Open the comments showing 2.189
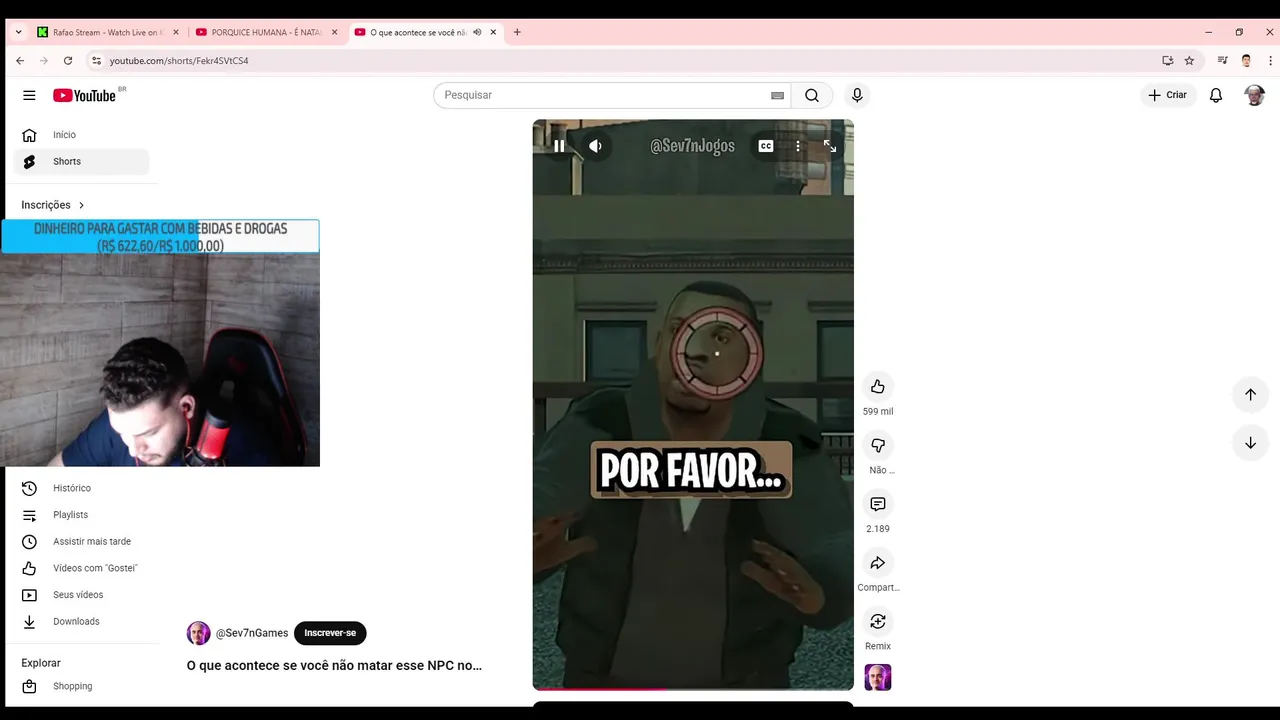 click(x=878, y=504)
